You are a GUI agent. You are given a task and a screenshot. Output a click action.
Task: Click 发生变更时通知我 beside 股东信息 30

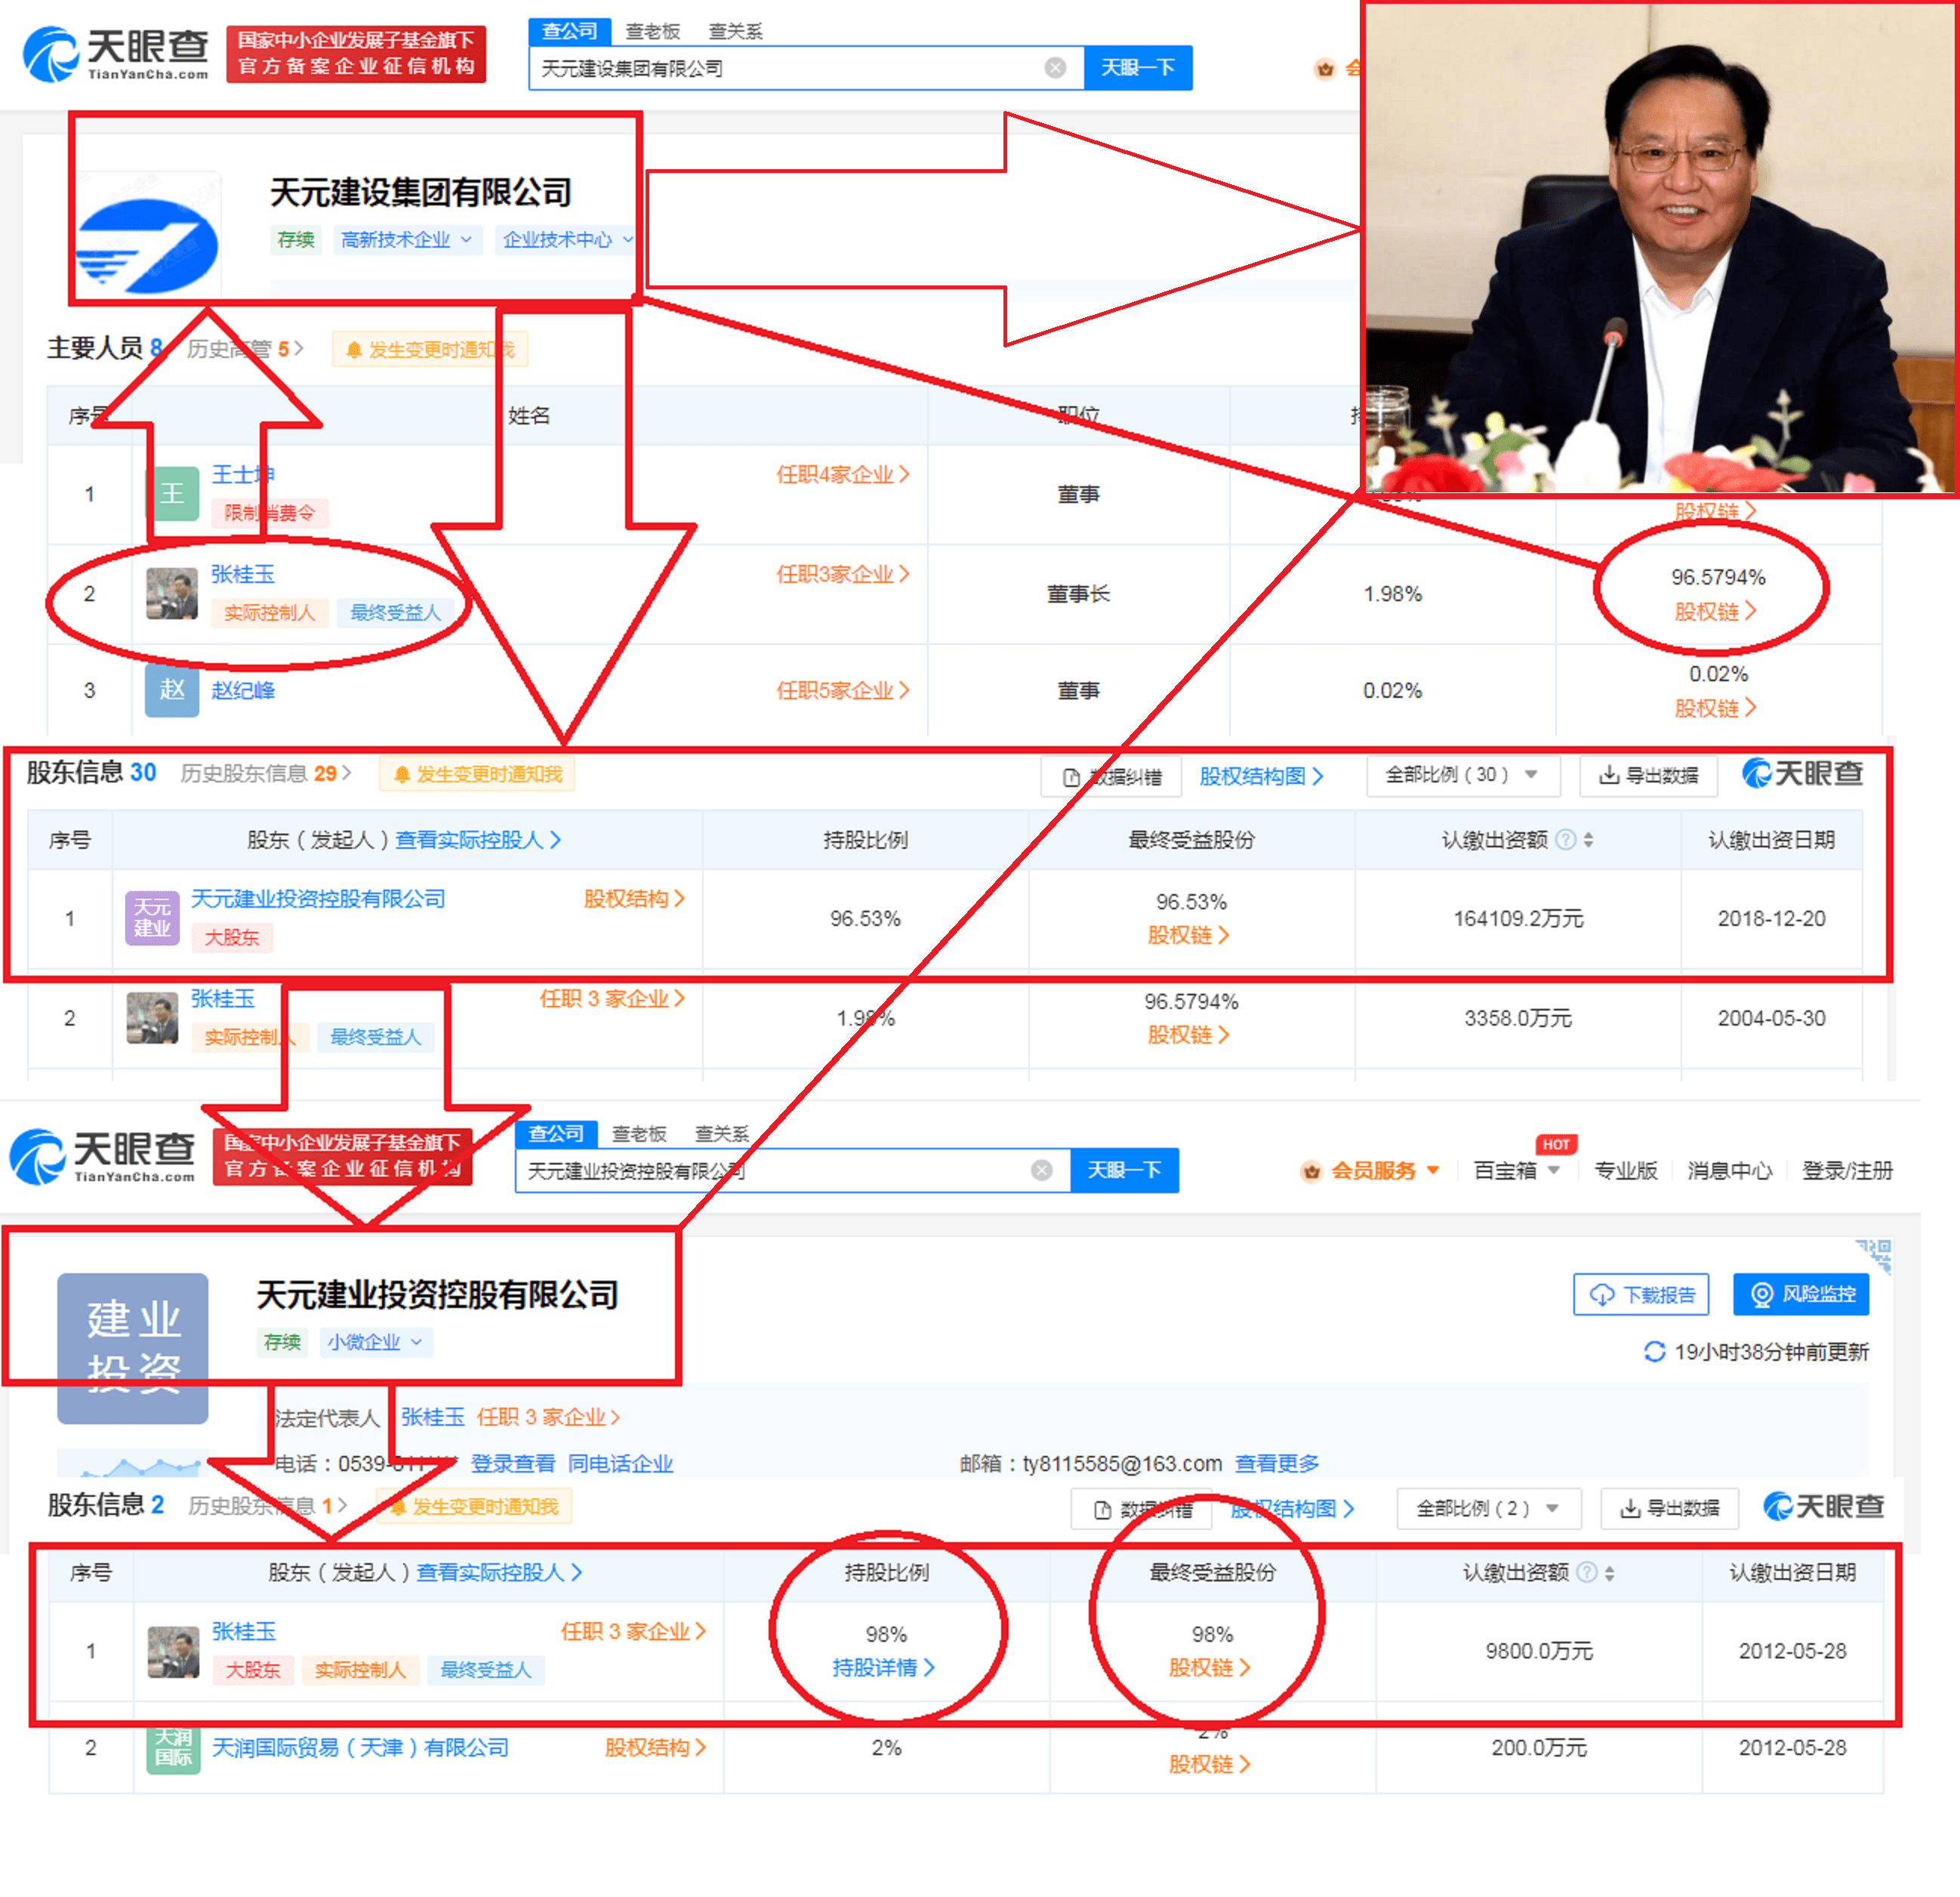click(x=477, y=774)
